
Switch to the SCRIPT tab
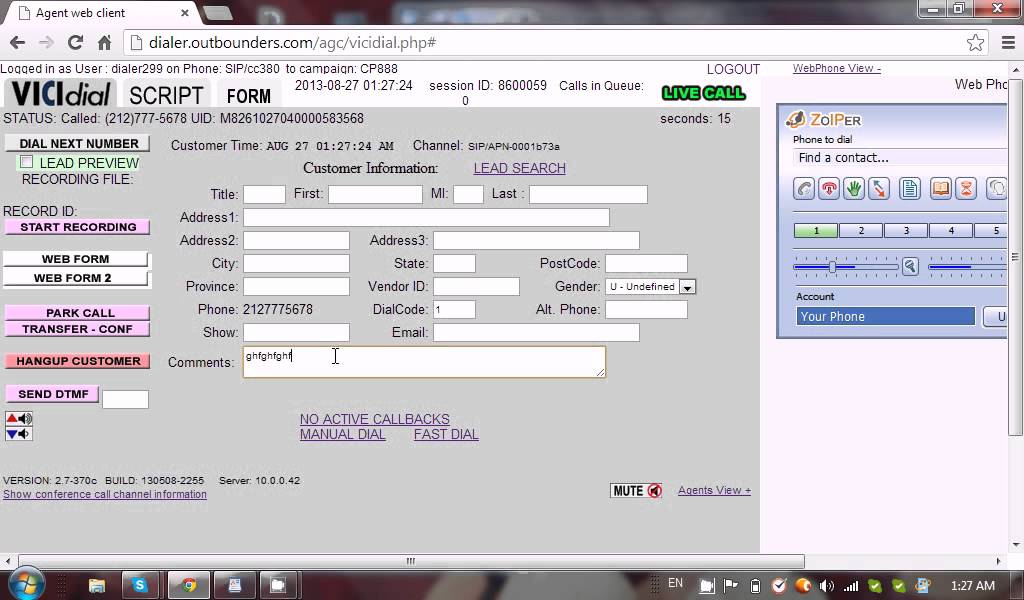[x=166, y=95]
